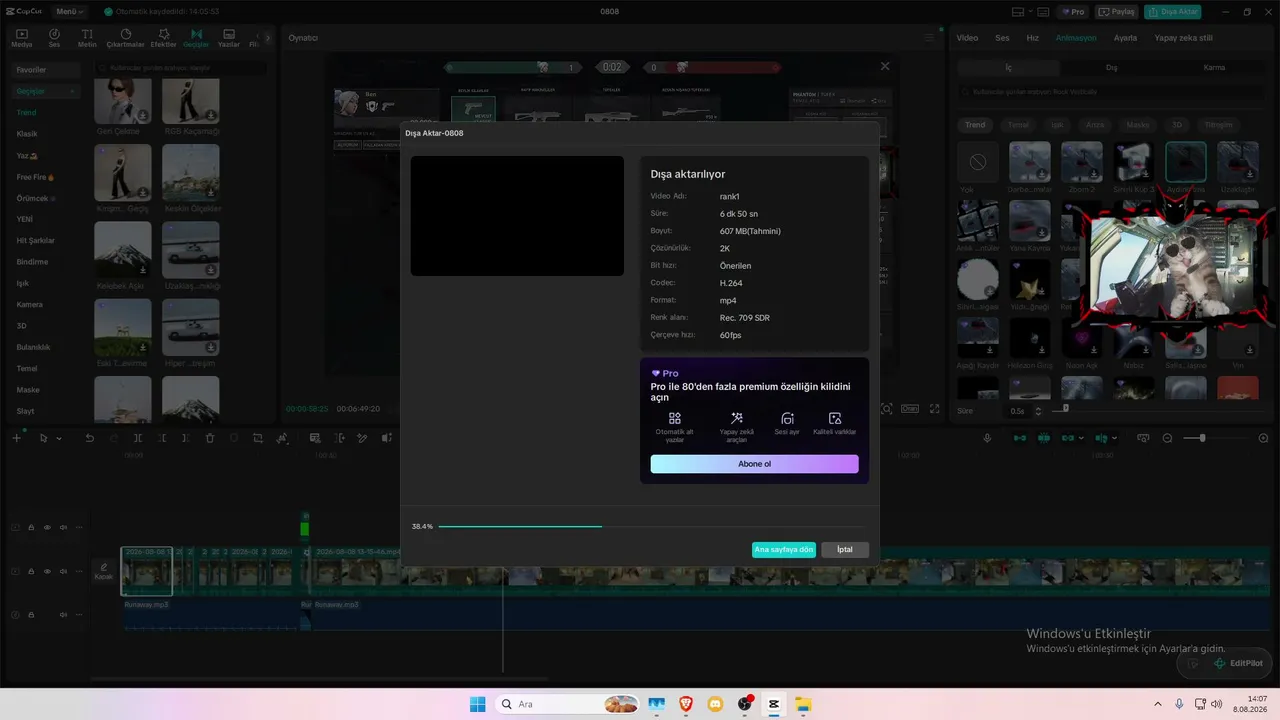Image resolution: width=1280 pixels, height=720 pixels.
Task: Click Ana sayfaya dön button
Action: (x=784, y=550)
